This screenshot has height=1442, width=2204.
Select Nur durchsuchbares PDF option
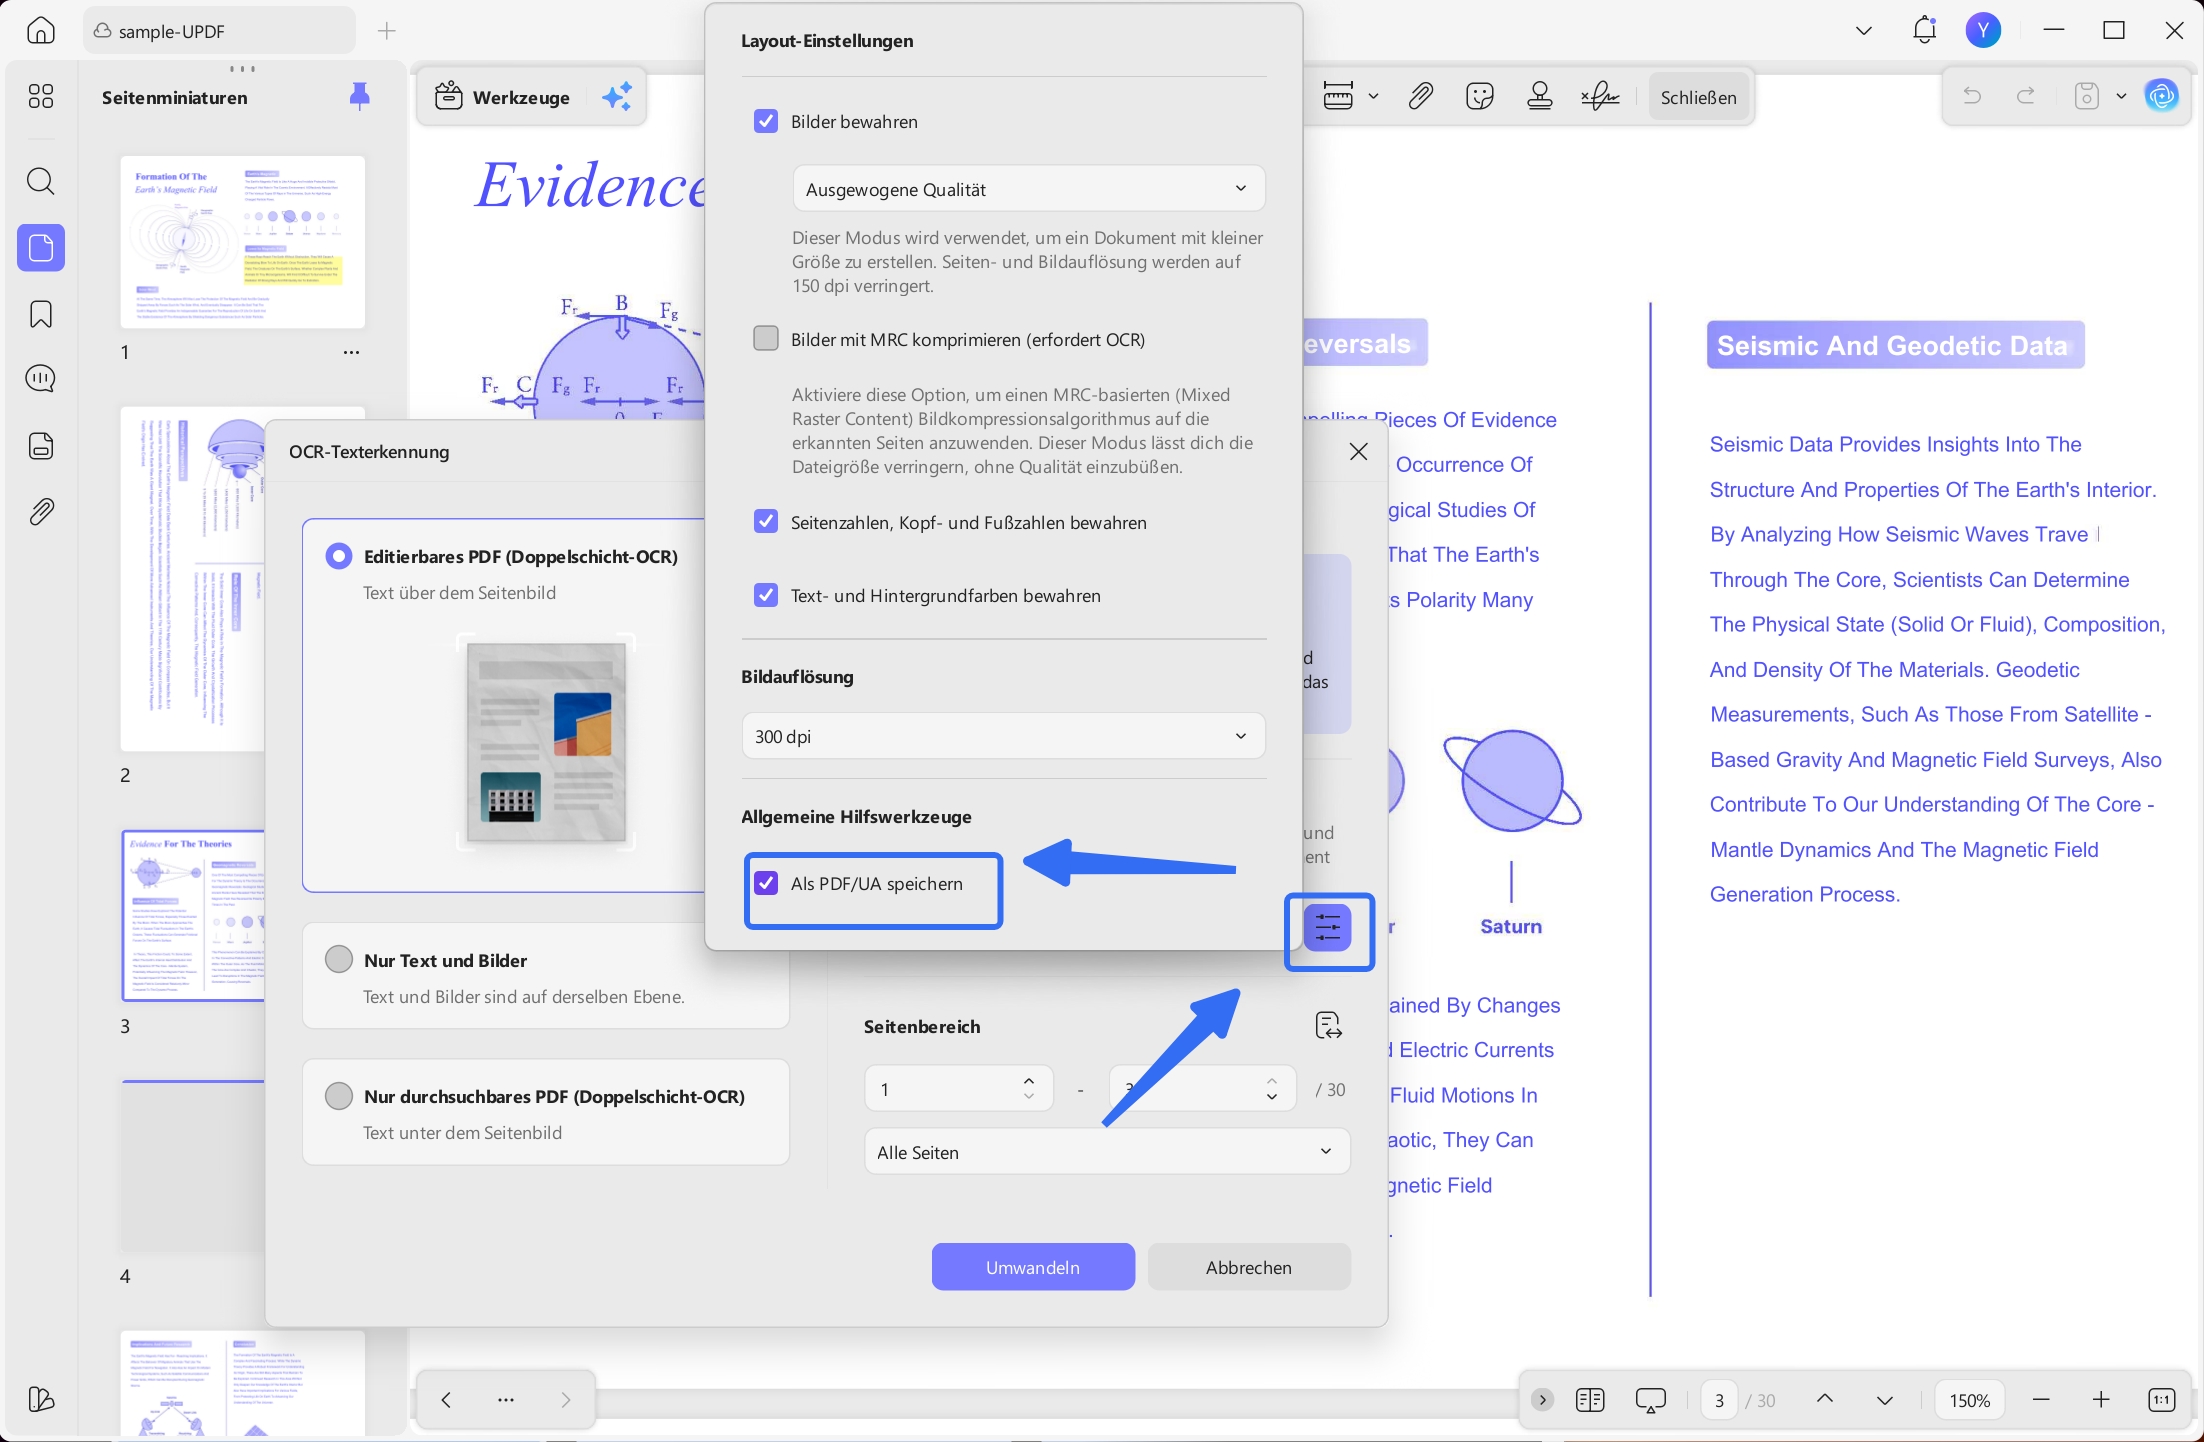339,1096
